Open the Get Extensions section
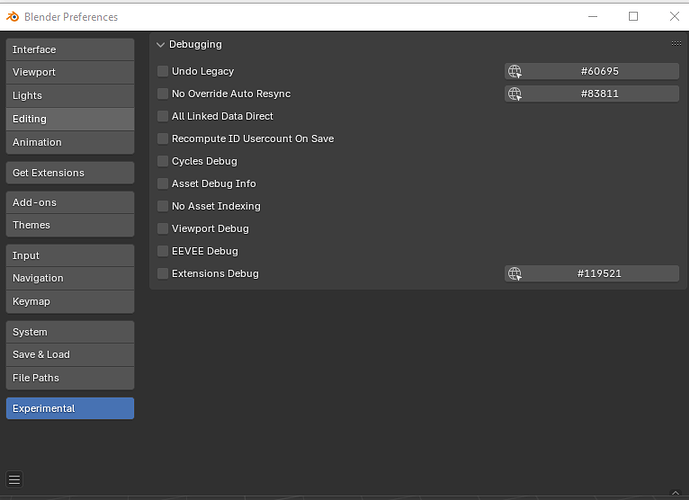The width and height of the screenshot is (689, 500). [x=70, y=173]
